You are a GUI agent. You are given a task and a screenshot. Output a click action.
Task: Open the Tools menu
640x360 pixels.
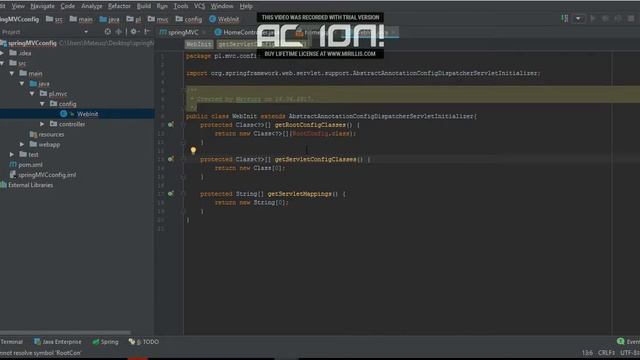(181, 6)
